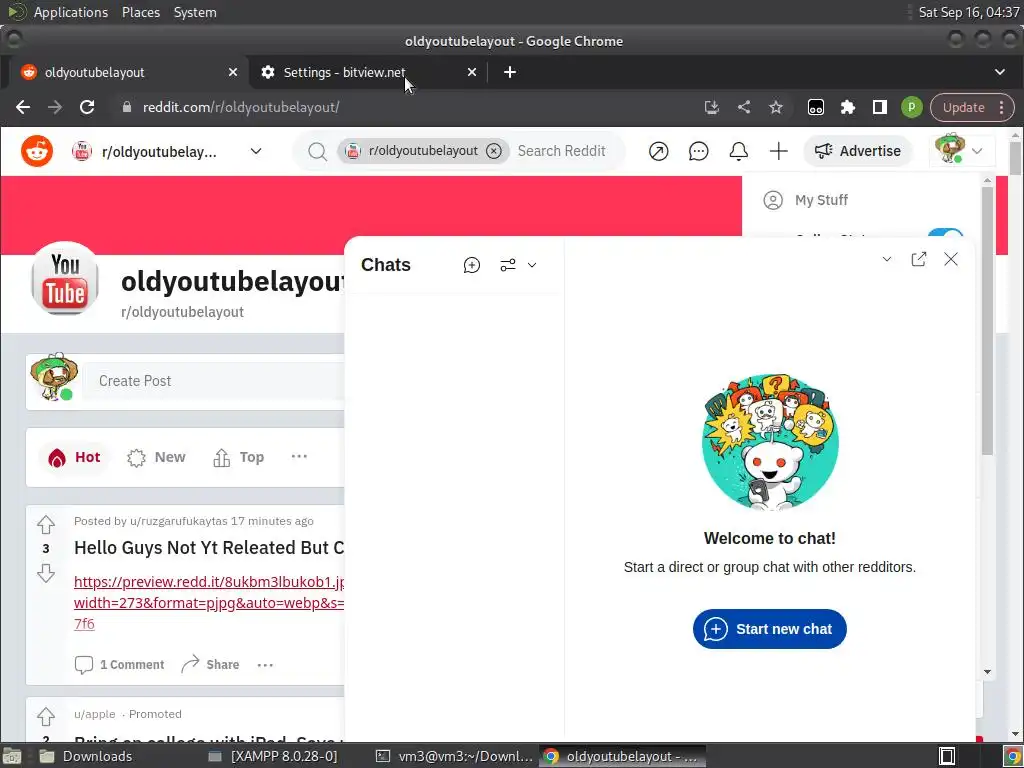The width and height of the screenshot is (1024, 768).
Task: Toggle Online Status switch
Action: [x=945, y=234]
